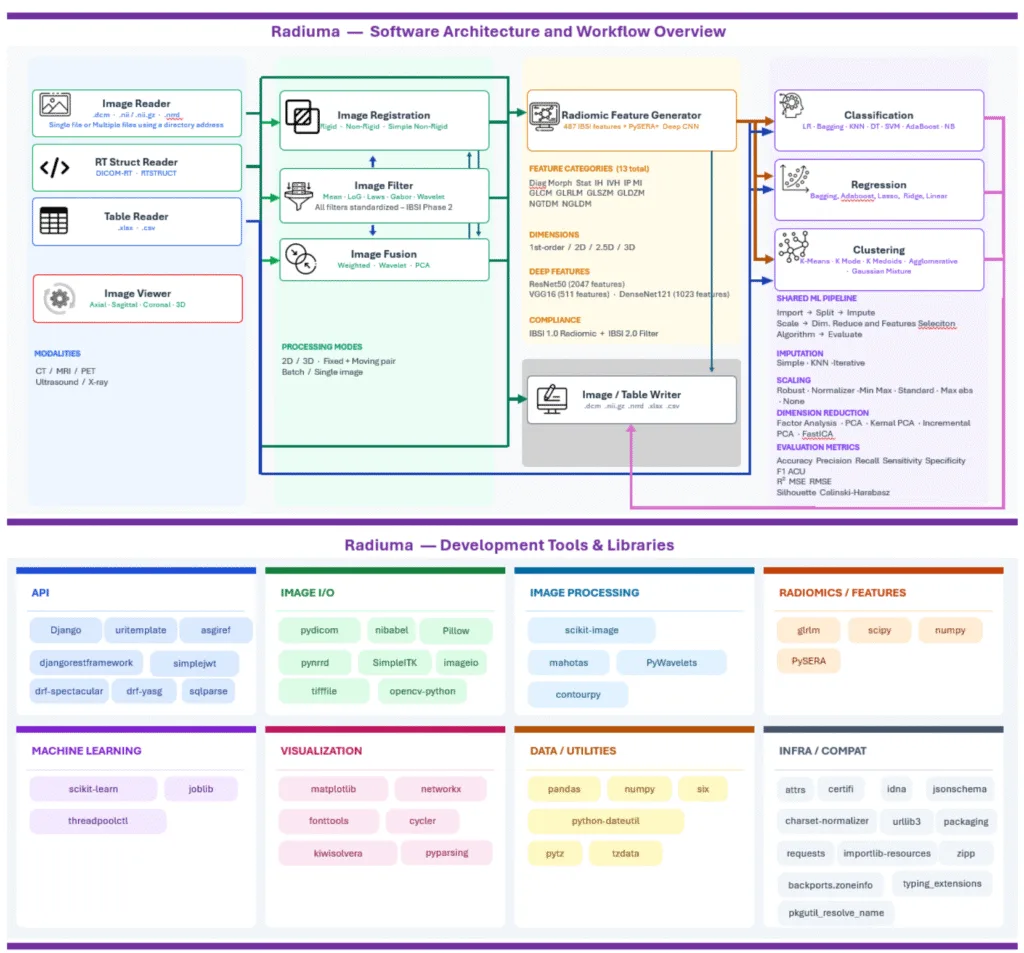Click the Image Viewer gear icon
The image size is (1024, 953).
point(59,299)
